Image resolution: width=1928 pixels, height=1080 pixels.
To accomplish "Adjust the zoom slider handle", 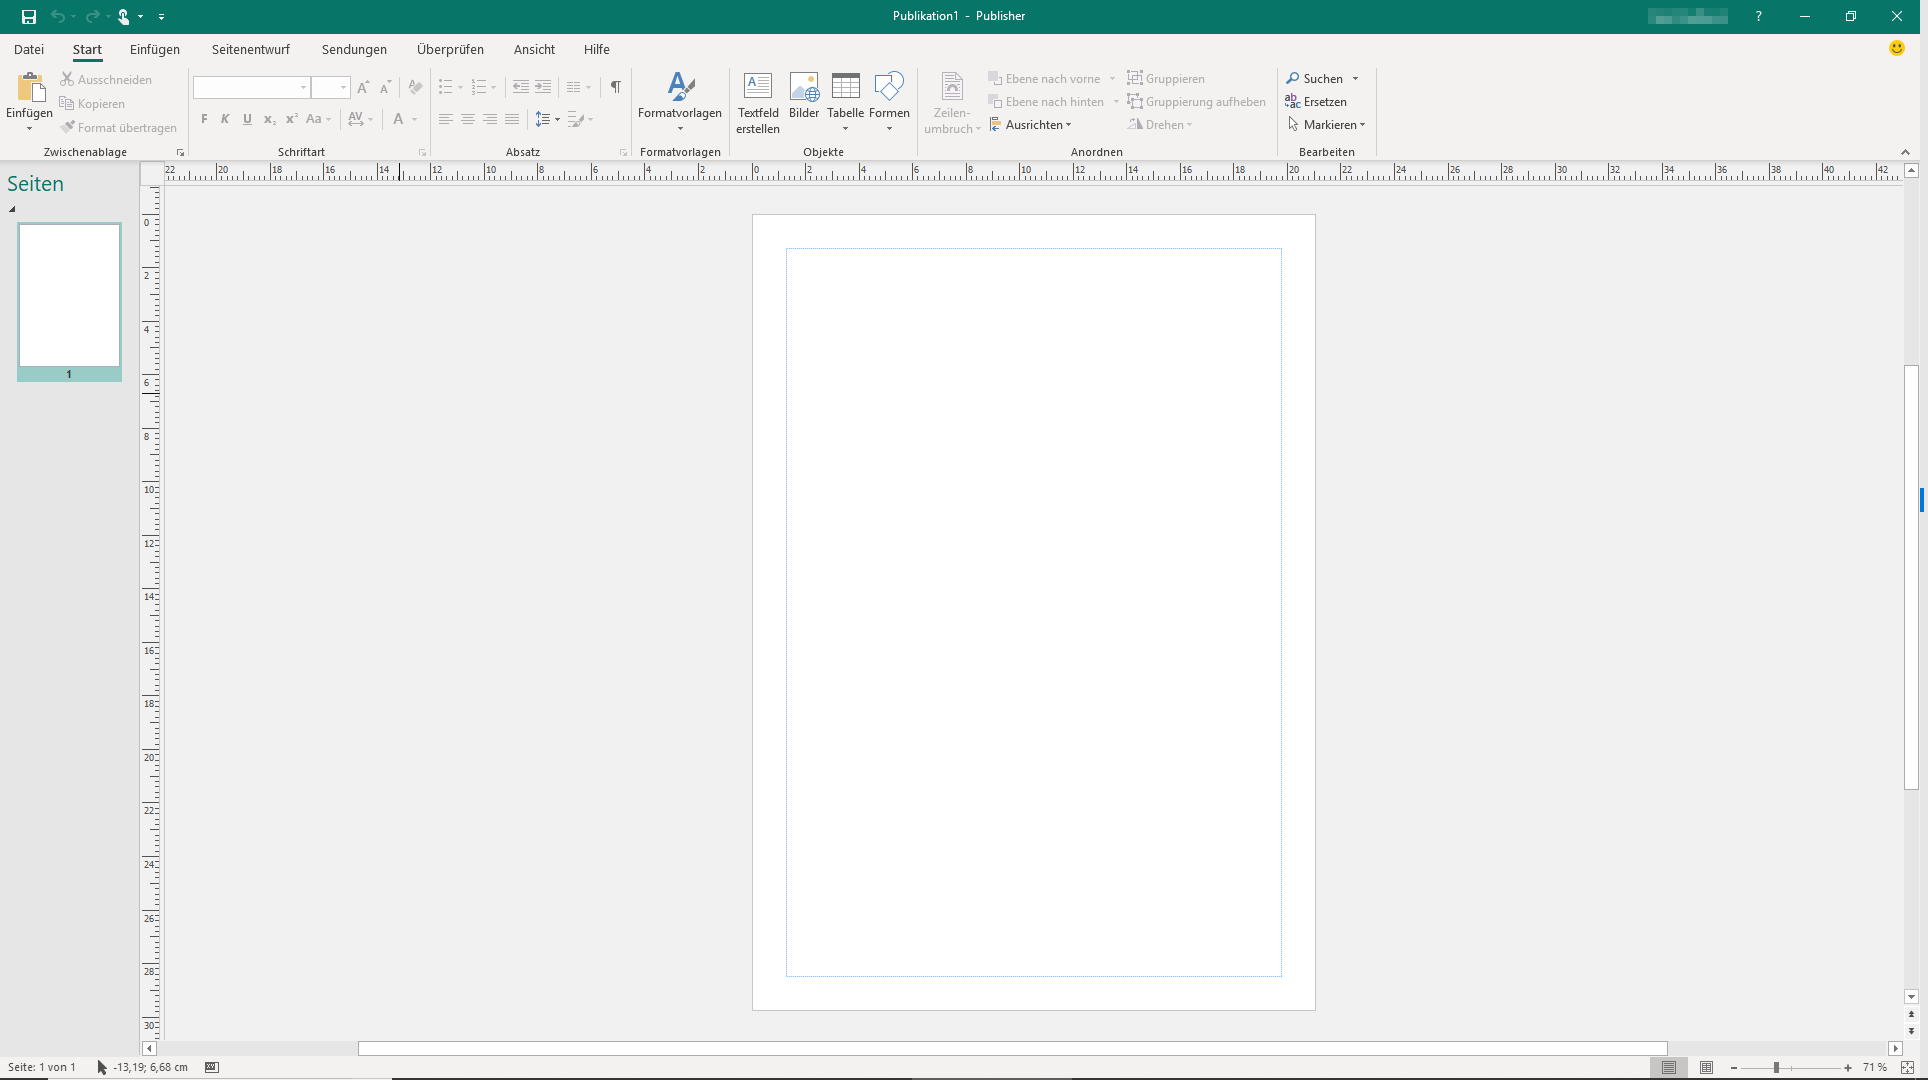I will point(1776,1067).
